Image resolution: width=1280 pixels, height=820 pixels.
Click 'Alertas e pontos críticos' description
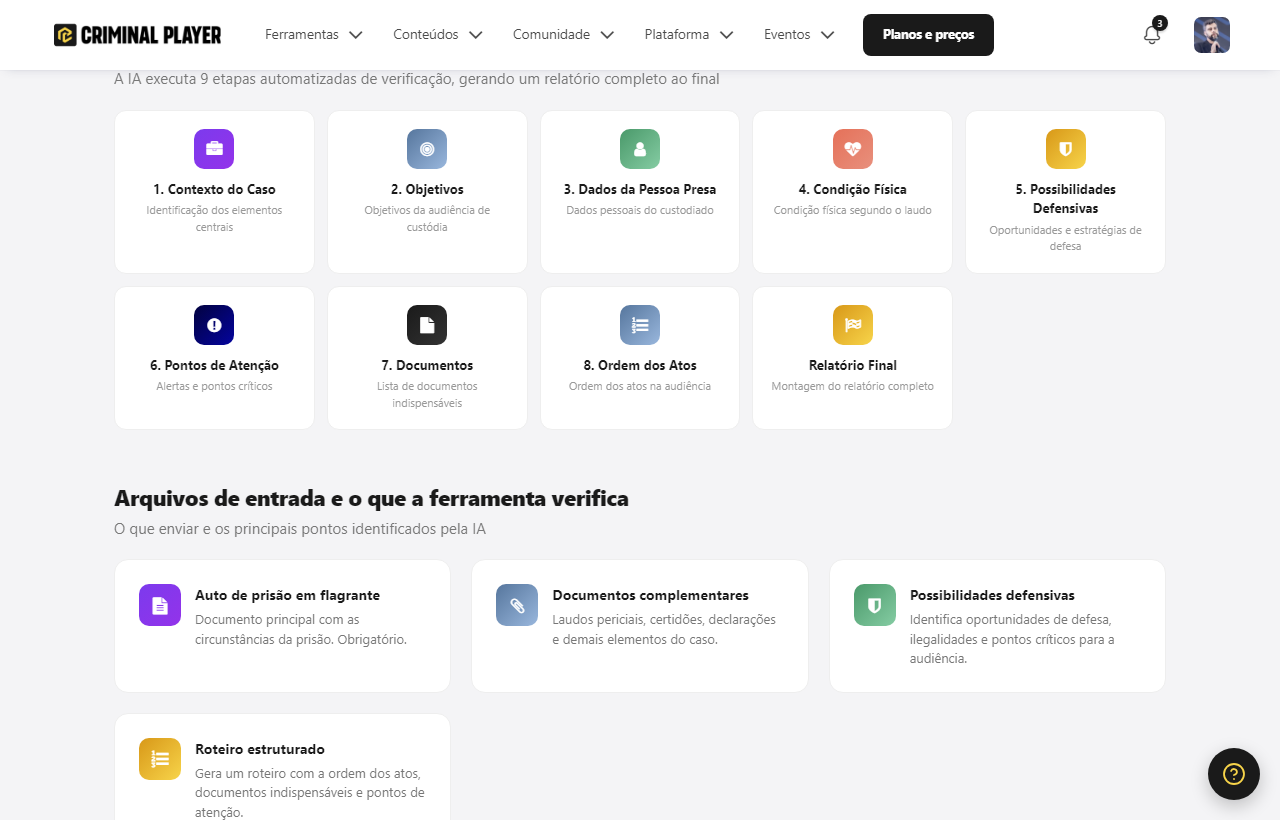tap(214, 386)
